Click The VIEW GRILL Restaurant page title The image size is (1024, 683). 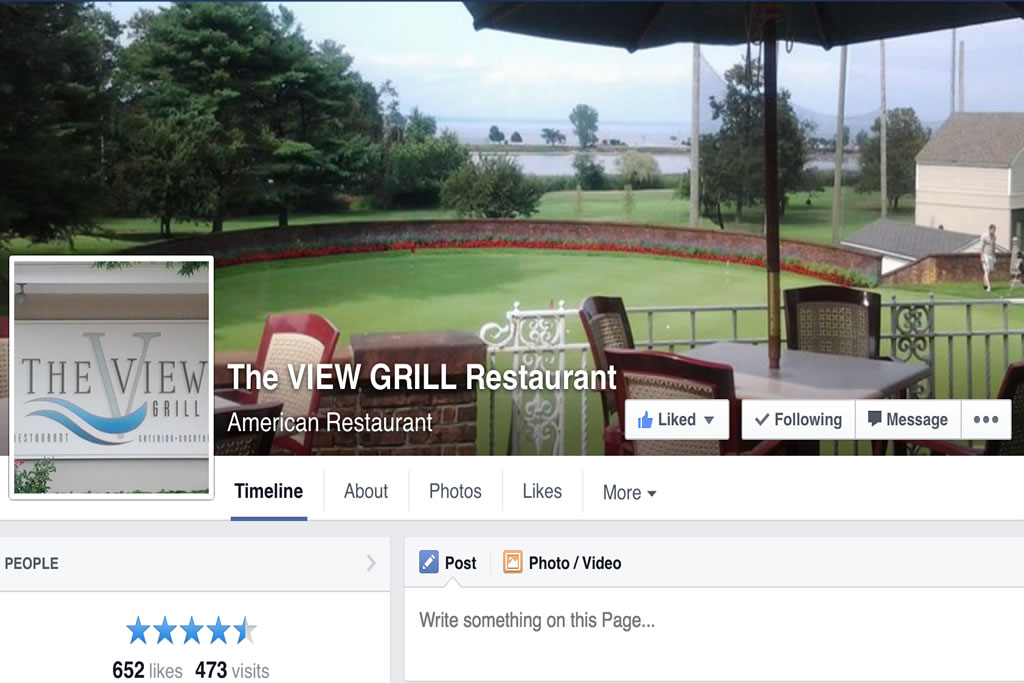click(422, 377)
